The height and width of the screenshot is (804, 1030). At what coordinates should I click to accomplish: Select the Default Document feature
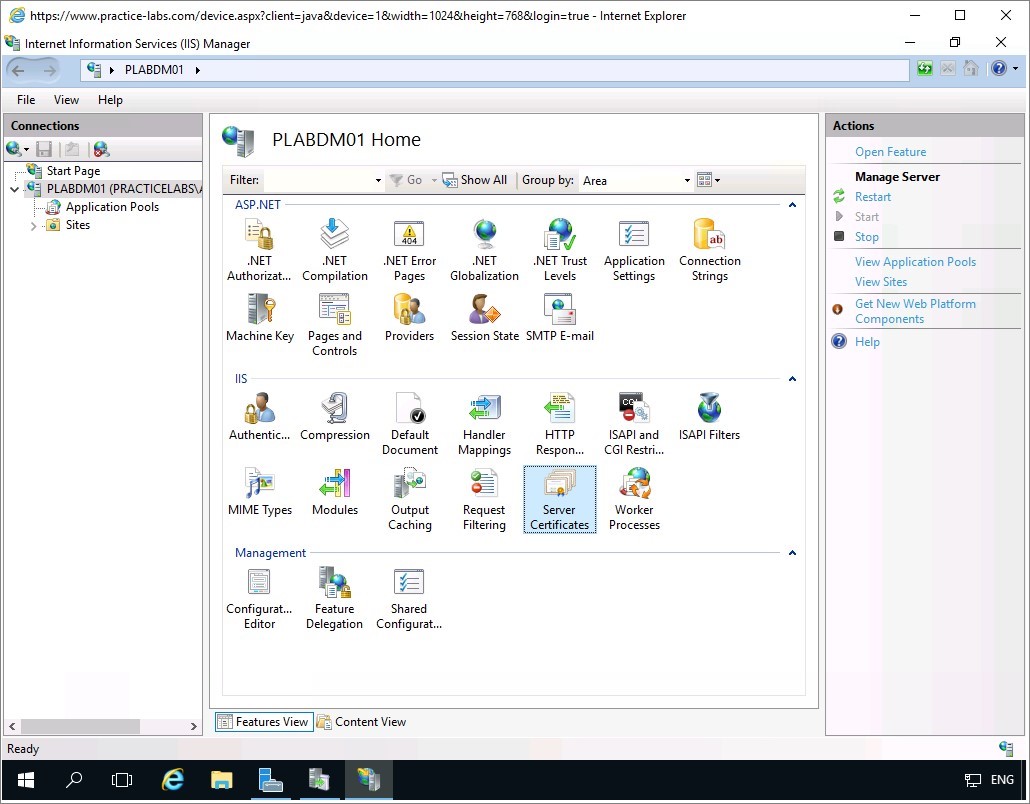(410, 423)
